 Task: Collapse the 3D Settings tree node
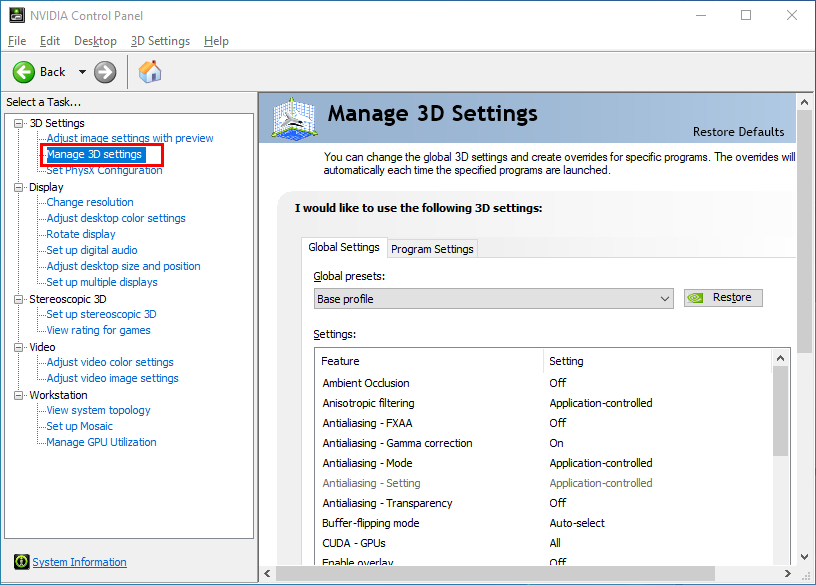[19, 123]
